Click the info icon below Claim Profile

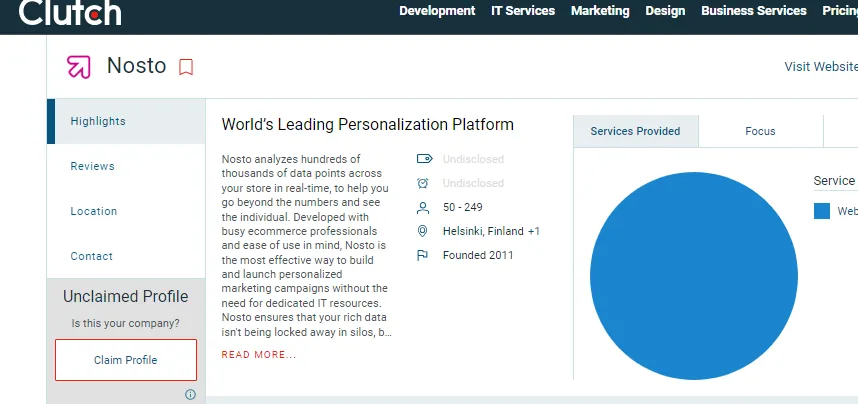click(x=190, y=394)
